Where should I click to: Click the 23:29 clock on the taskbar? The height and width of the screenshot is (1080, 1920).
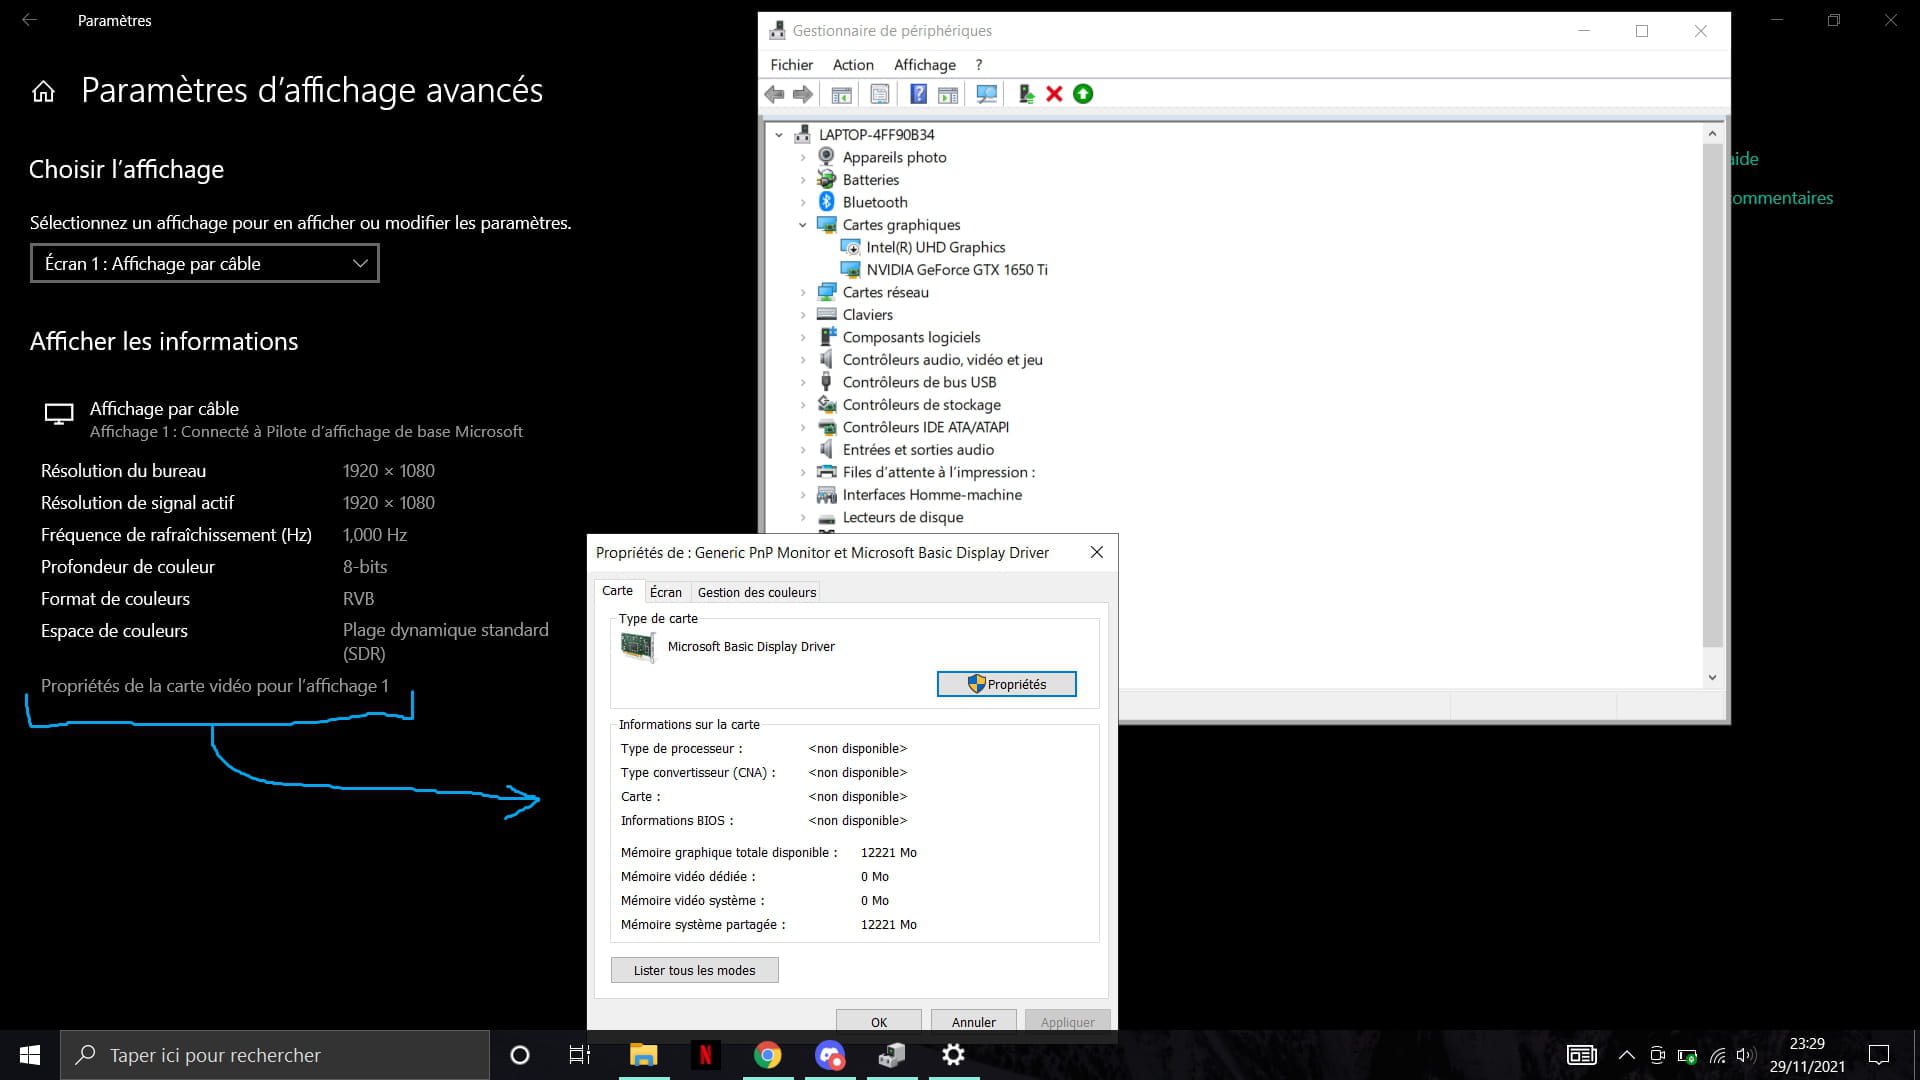tap(1807, 1043)
